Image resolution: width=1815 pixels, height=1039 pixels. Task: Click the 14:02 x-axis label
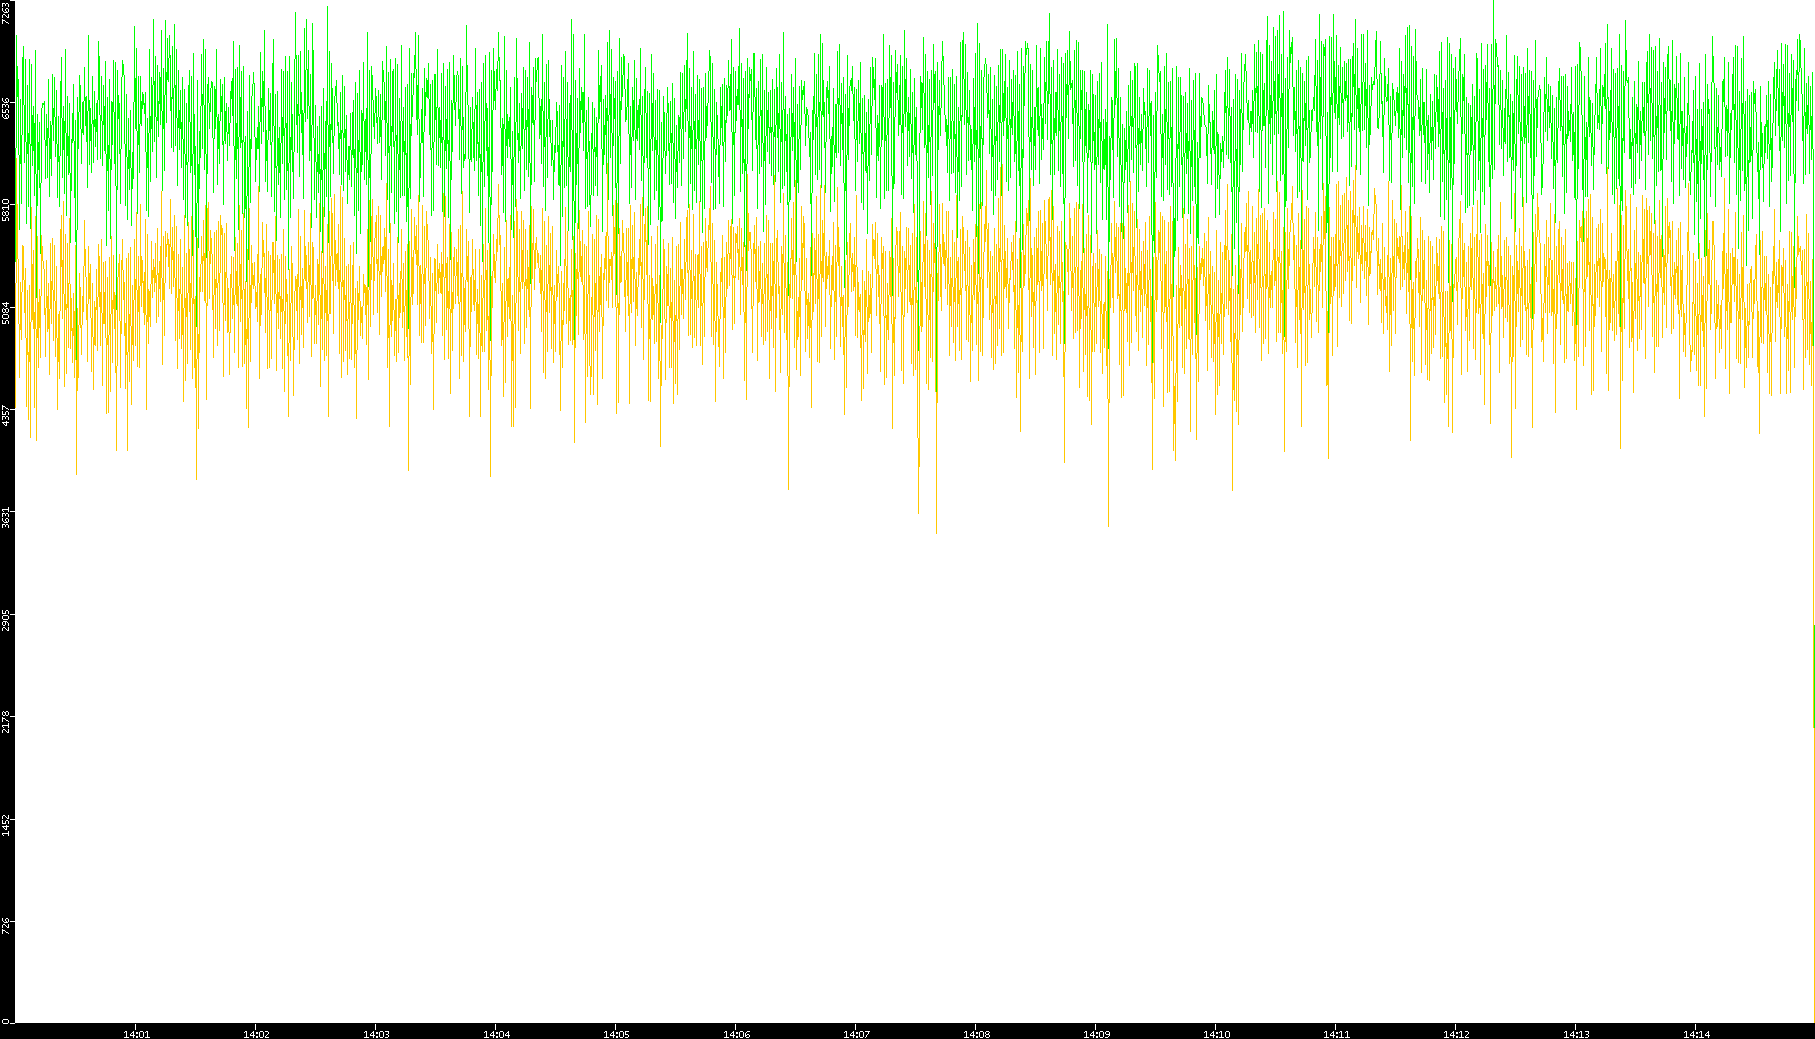click(x=256, y=1033)
